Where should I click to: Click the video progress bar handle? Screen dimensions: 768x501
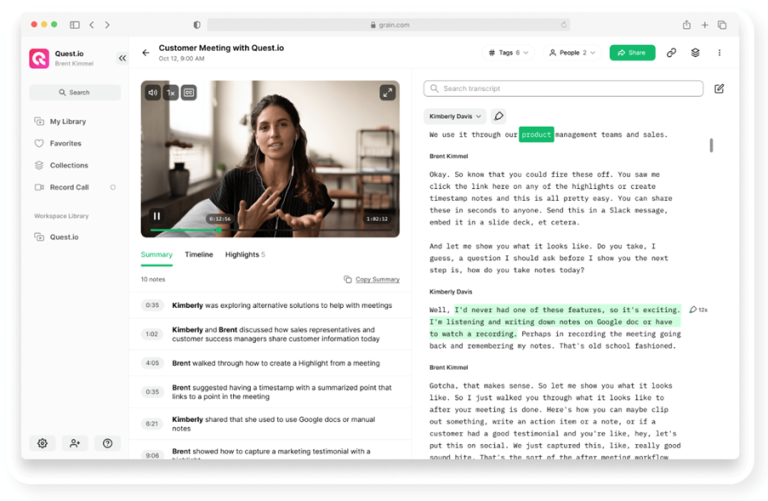(x=219, y=230)
